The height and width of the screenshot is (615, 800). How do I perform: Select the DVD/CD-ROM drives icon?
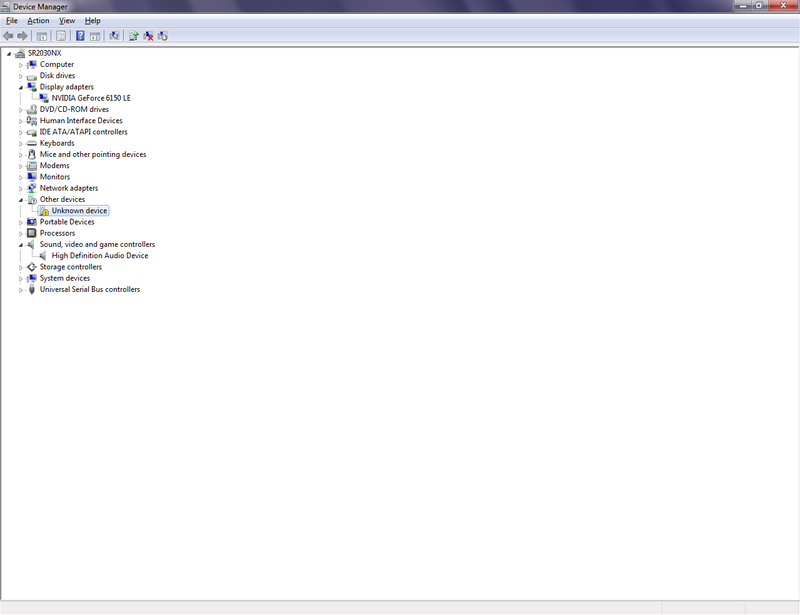[32, 109]
